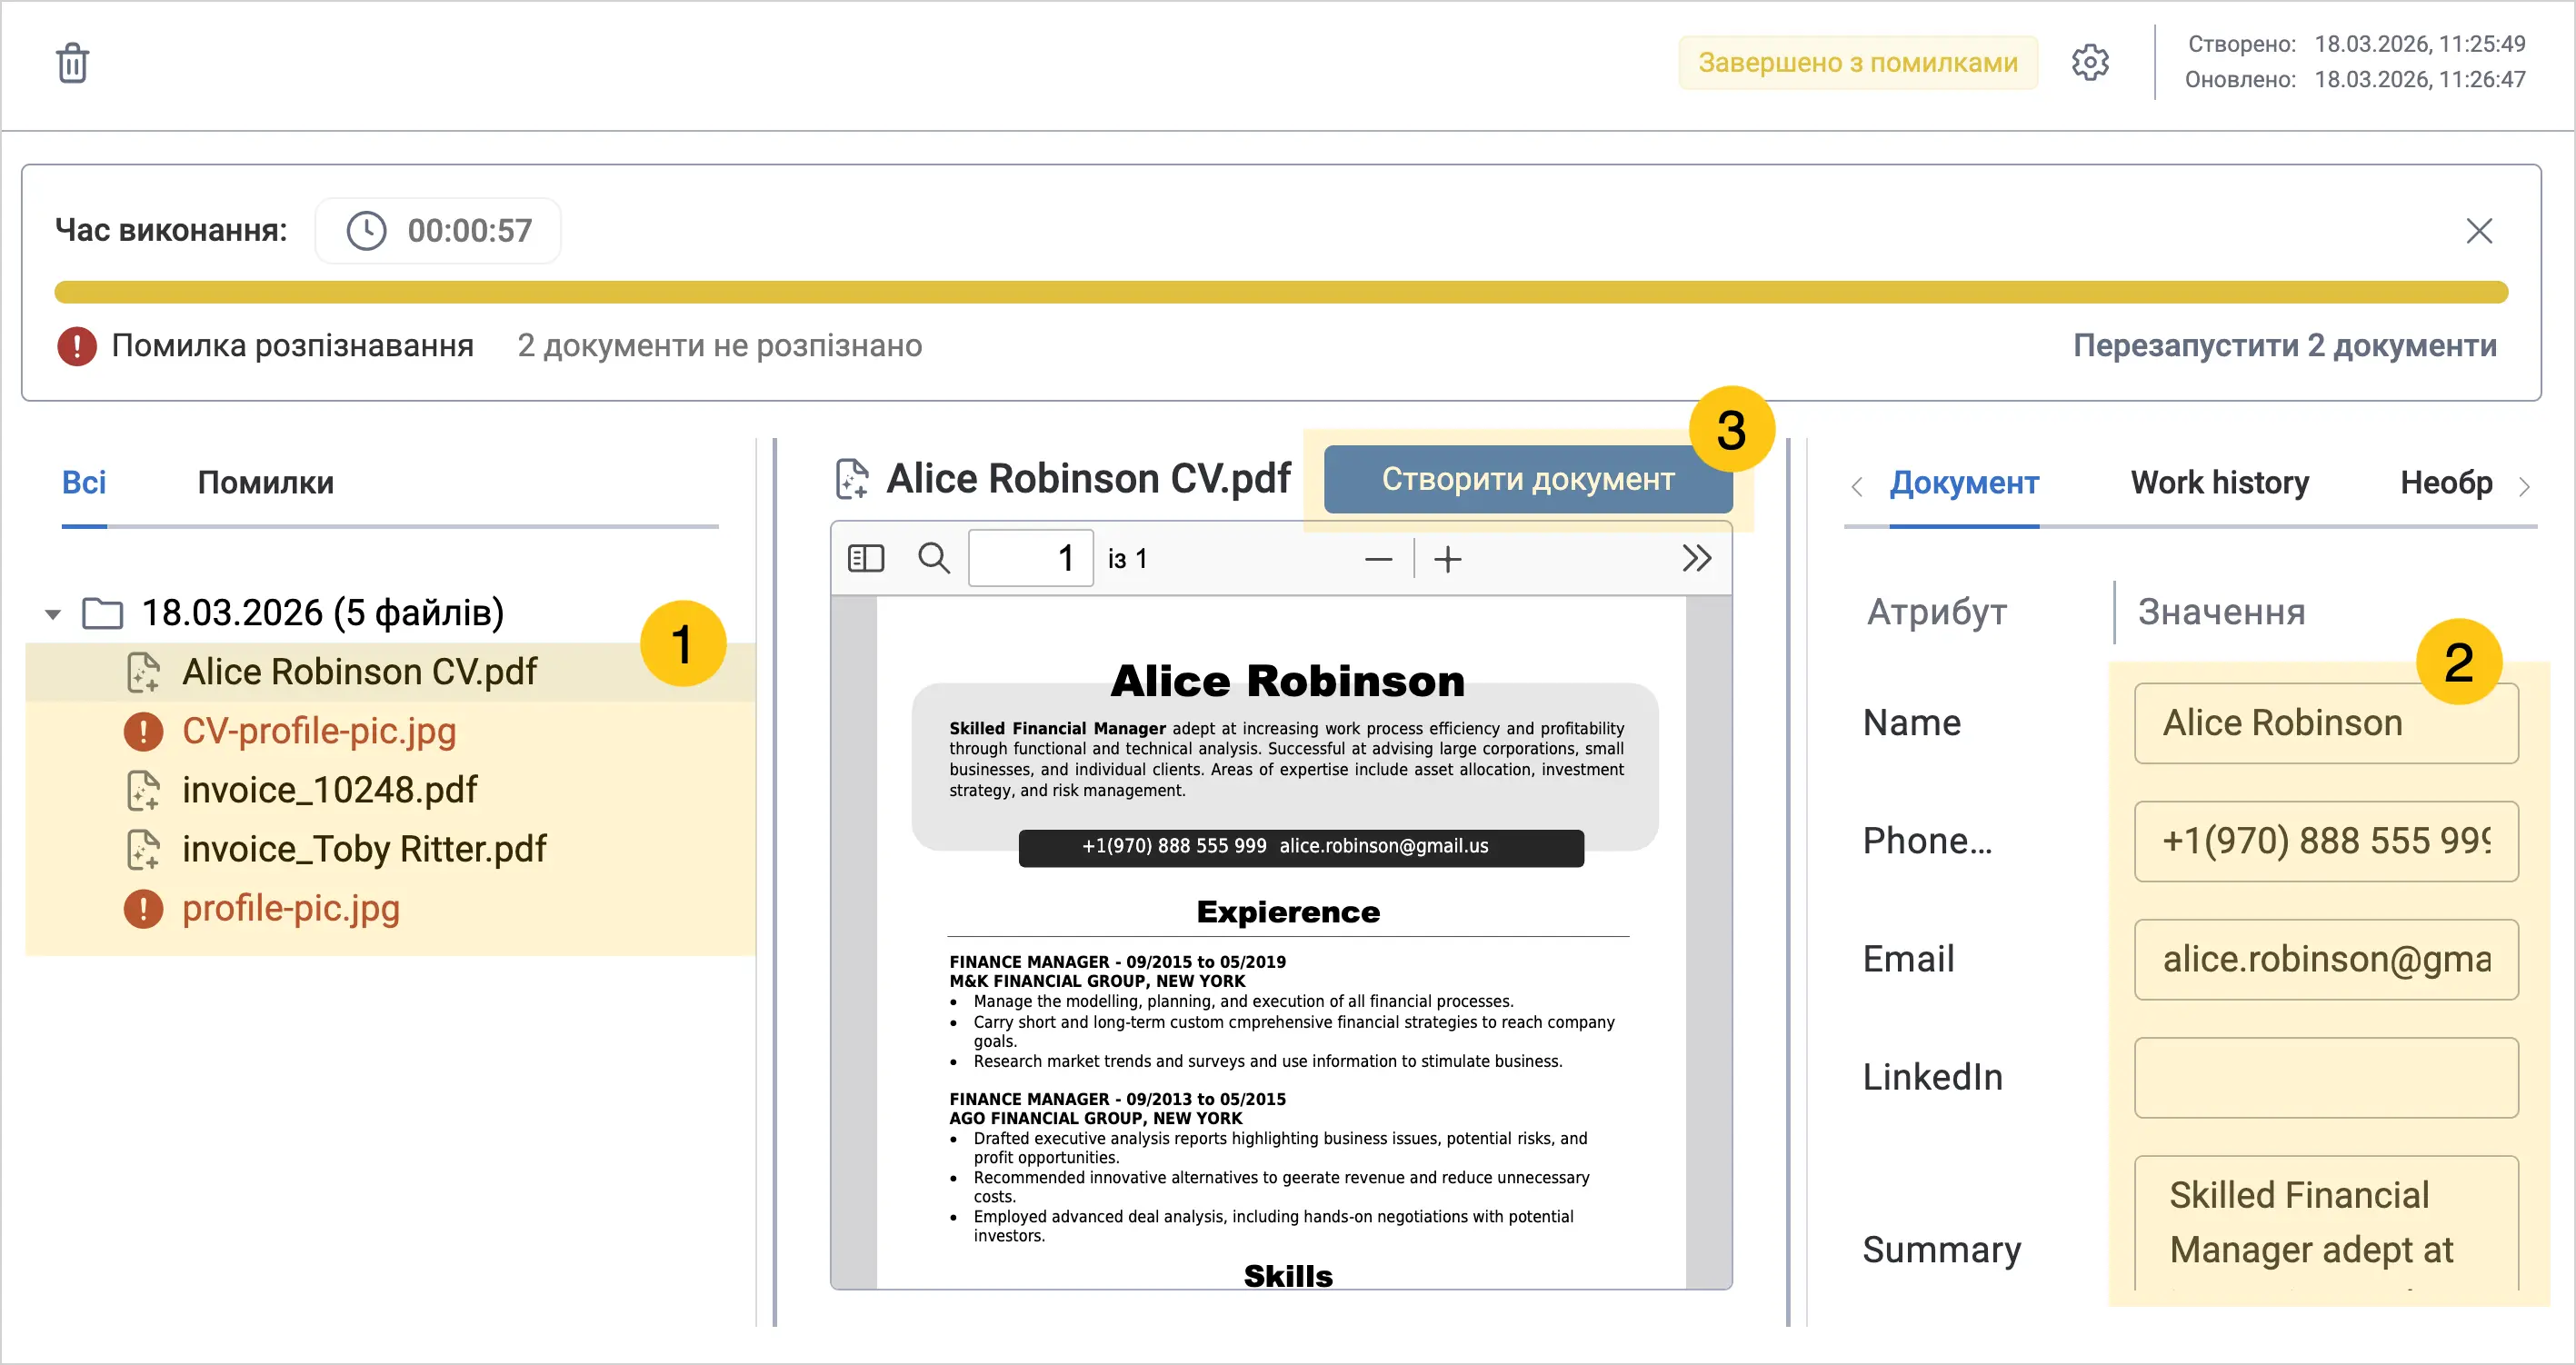Edit the Name value field
Screen dimensions: 2576x1365
[x=2325, y=723]
